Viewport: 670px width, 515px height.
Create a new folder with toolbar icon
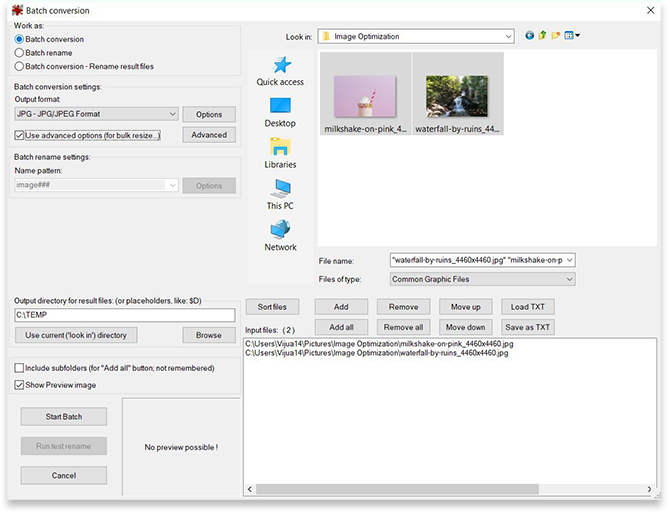(555, 36)
